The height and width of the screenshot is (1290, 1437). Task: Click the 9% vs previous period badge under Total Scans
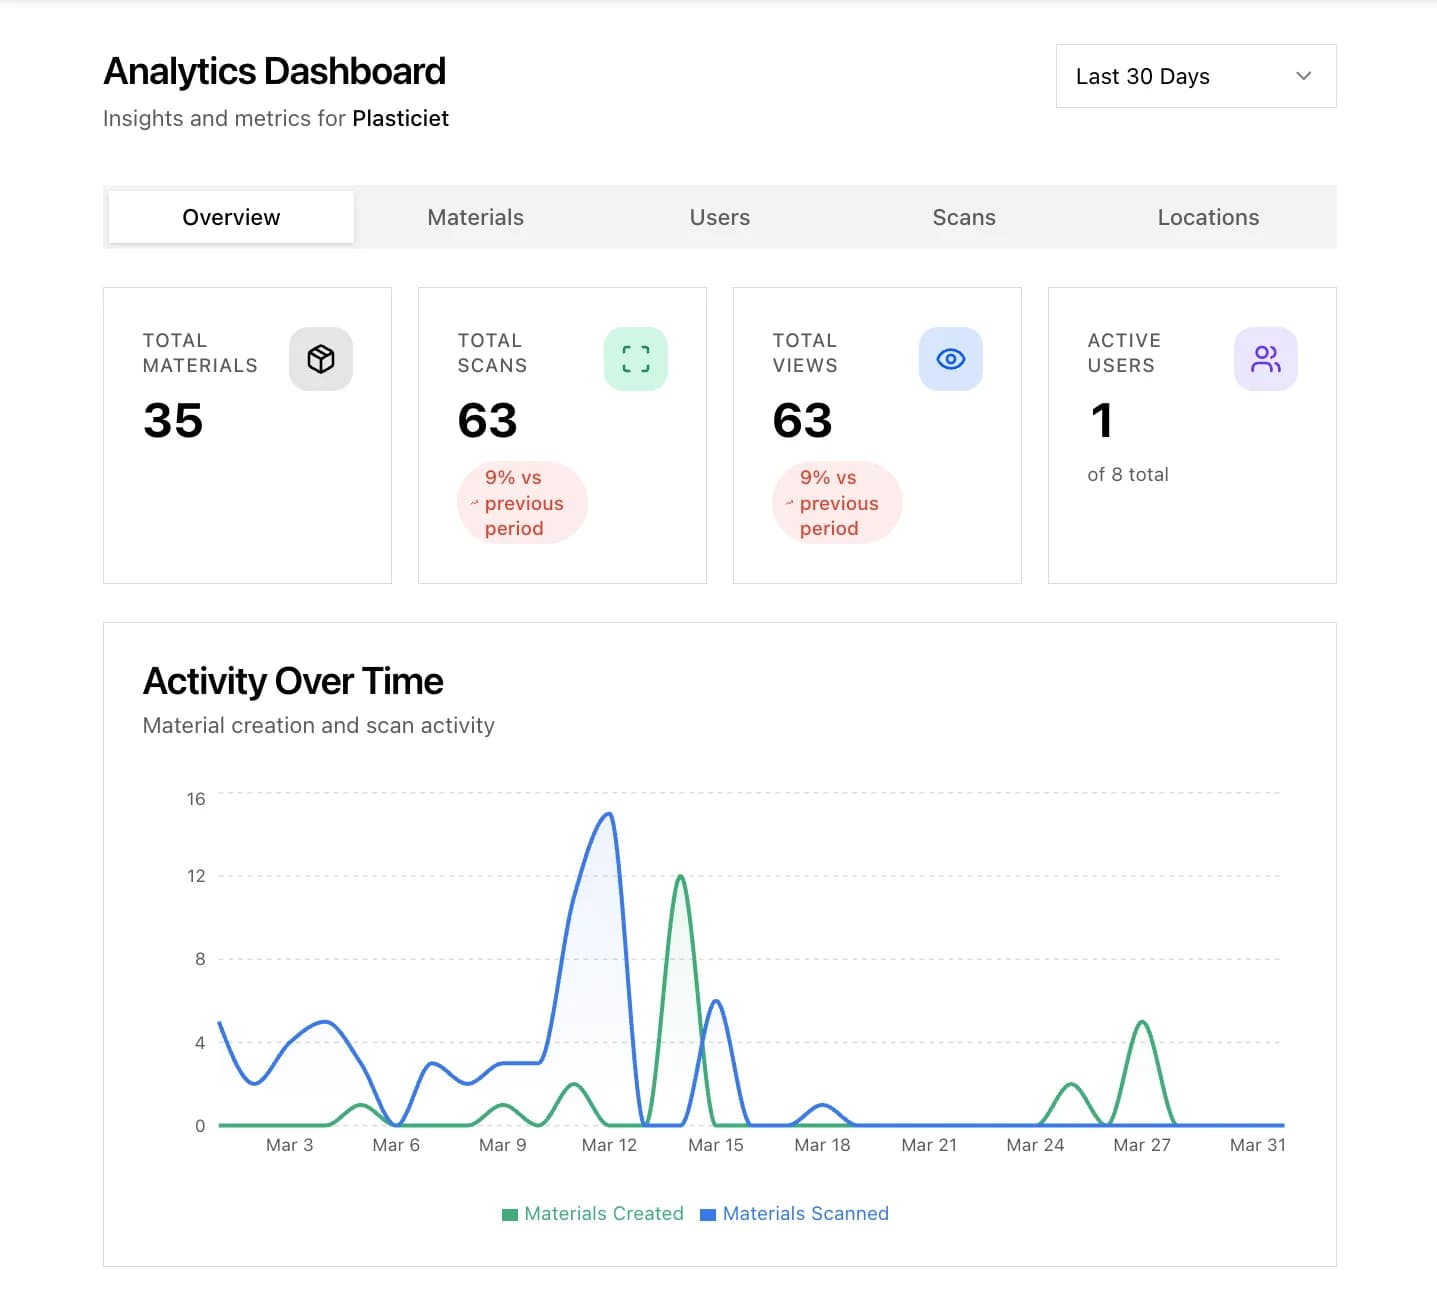tap(522, 503)
